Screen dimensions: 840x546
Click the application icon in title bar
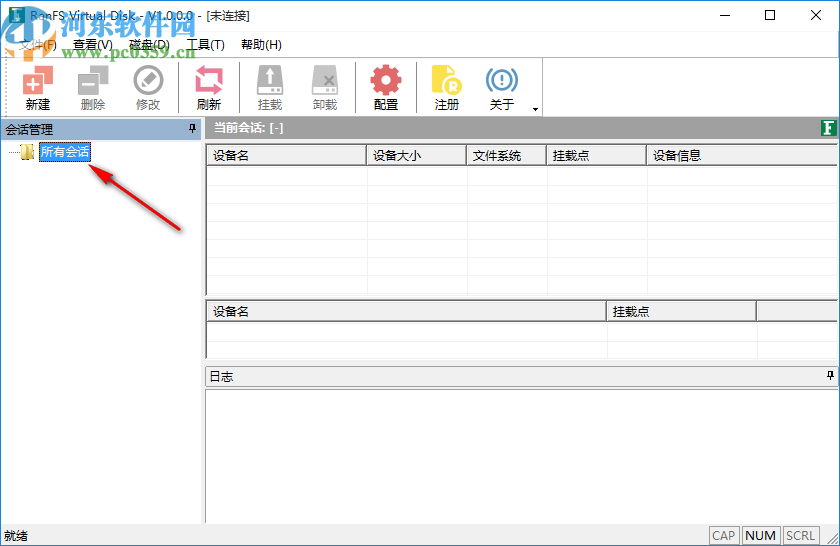pos(16,15)
